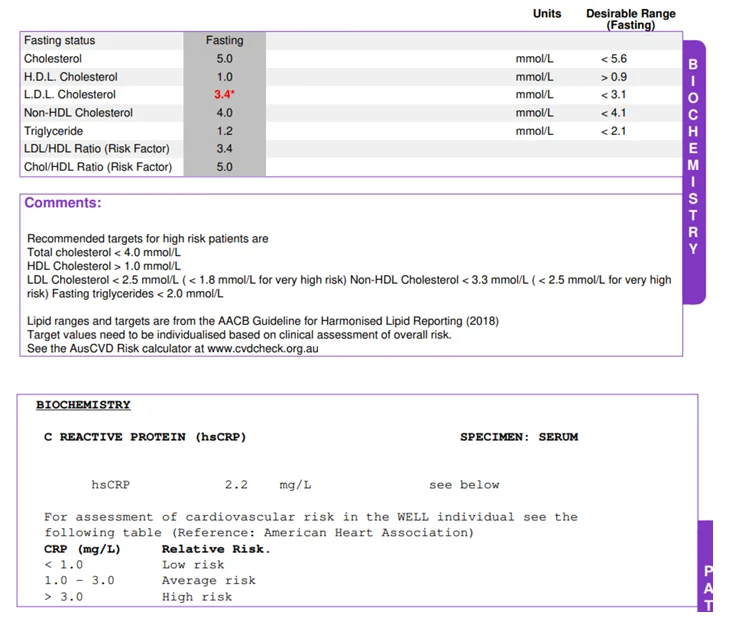The width and height of the screenshot is (748, 628).
Task: Open the www.cvdcheck.org.au link
Action: [263, 348]
